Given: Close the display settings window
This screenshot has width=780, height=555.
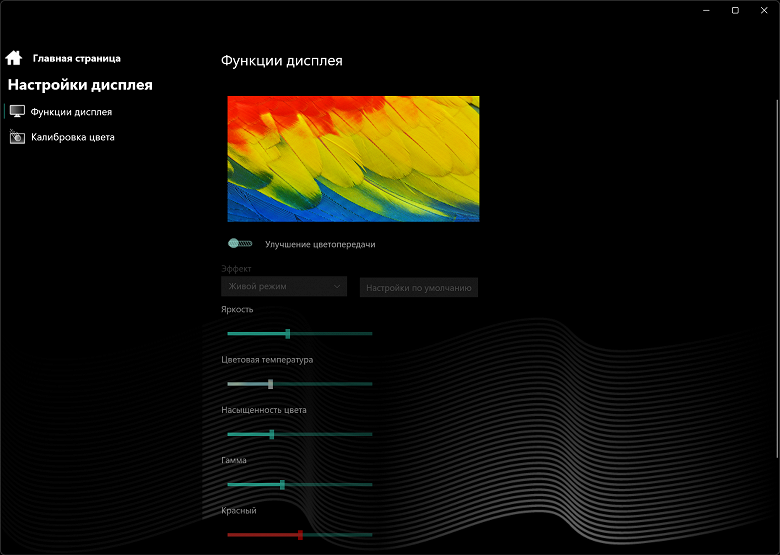Looking at the screenshot, I should [x=766, y=10].
